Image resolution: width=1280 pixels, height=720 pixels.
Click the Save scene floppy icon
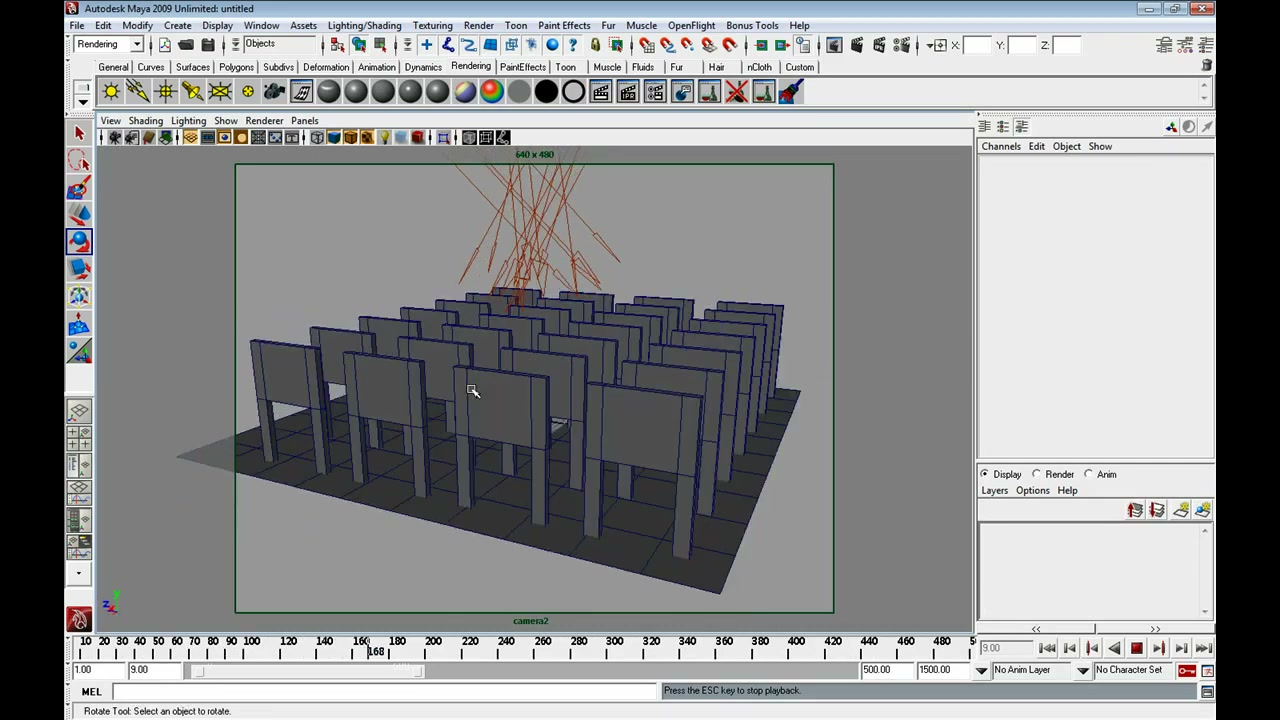208,45
